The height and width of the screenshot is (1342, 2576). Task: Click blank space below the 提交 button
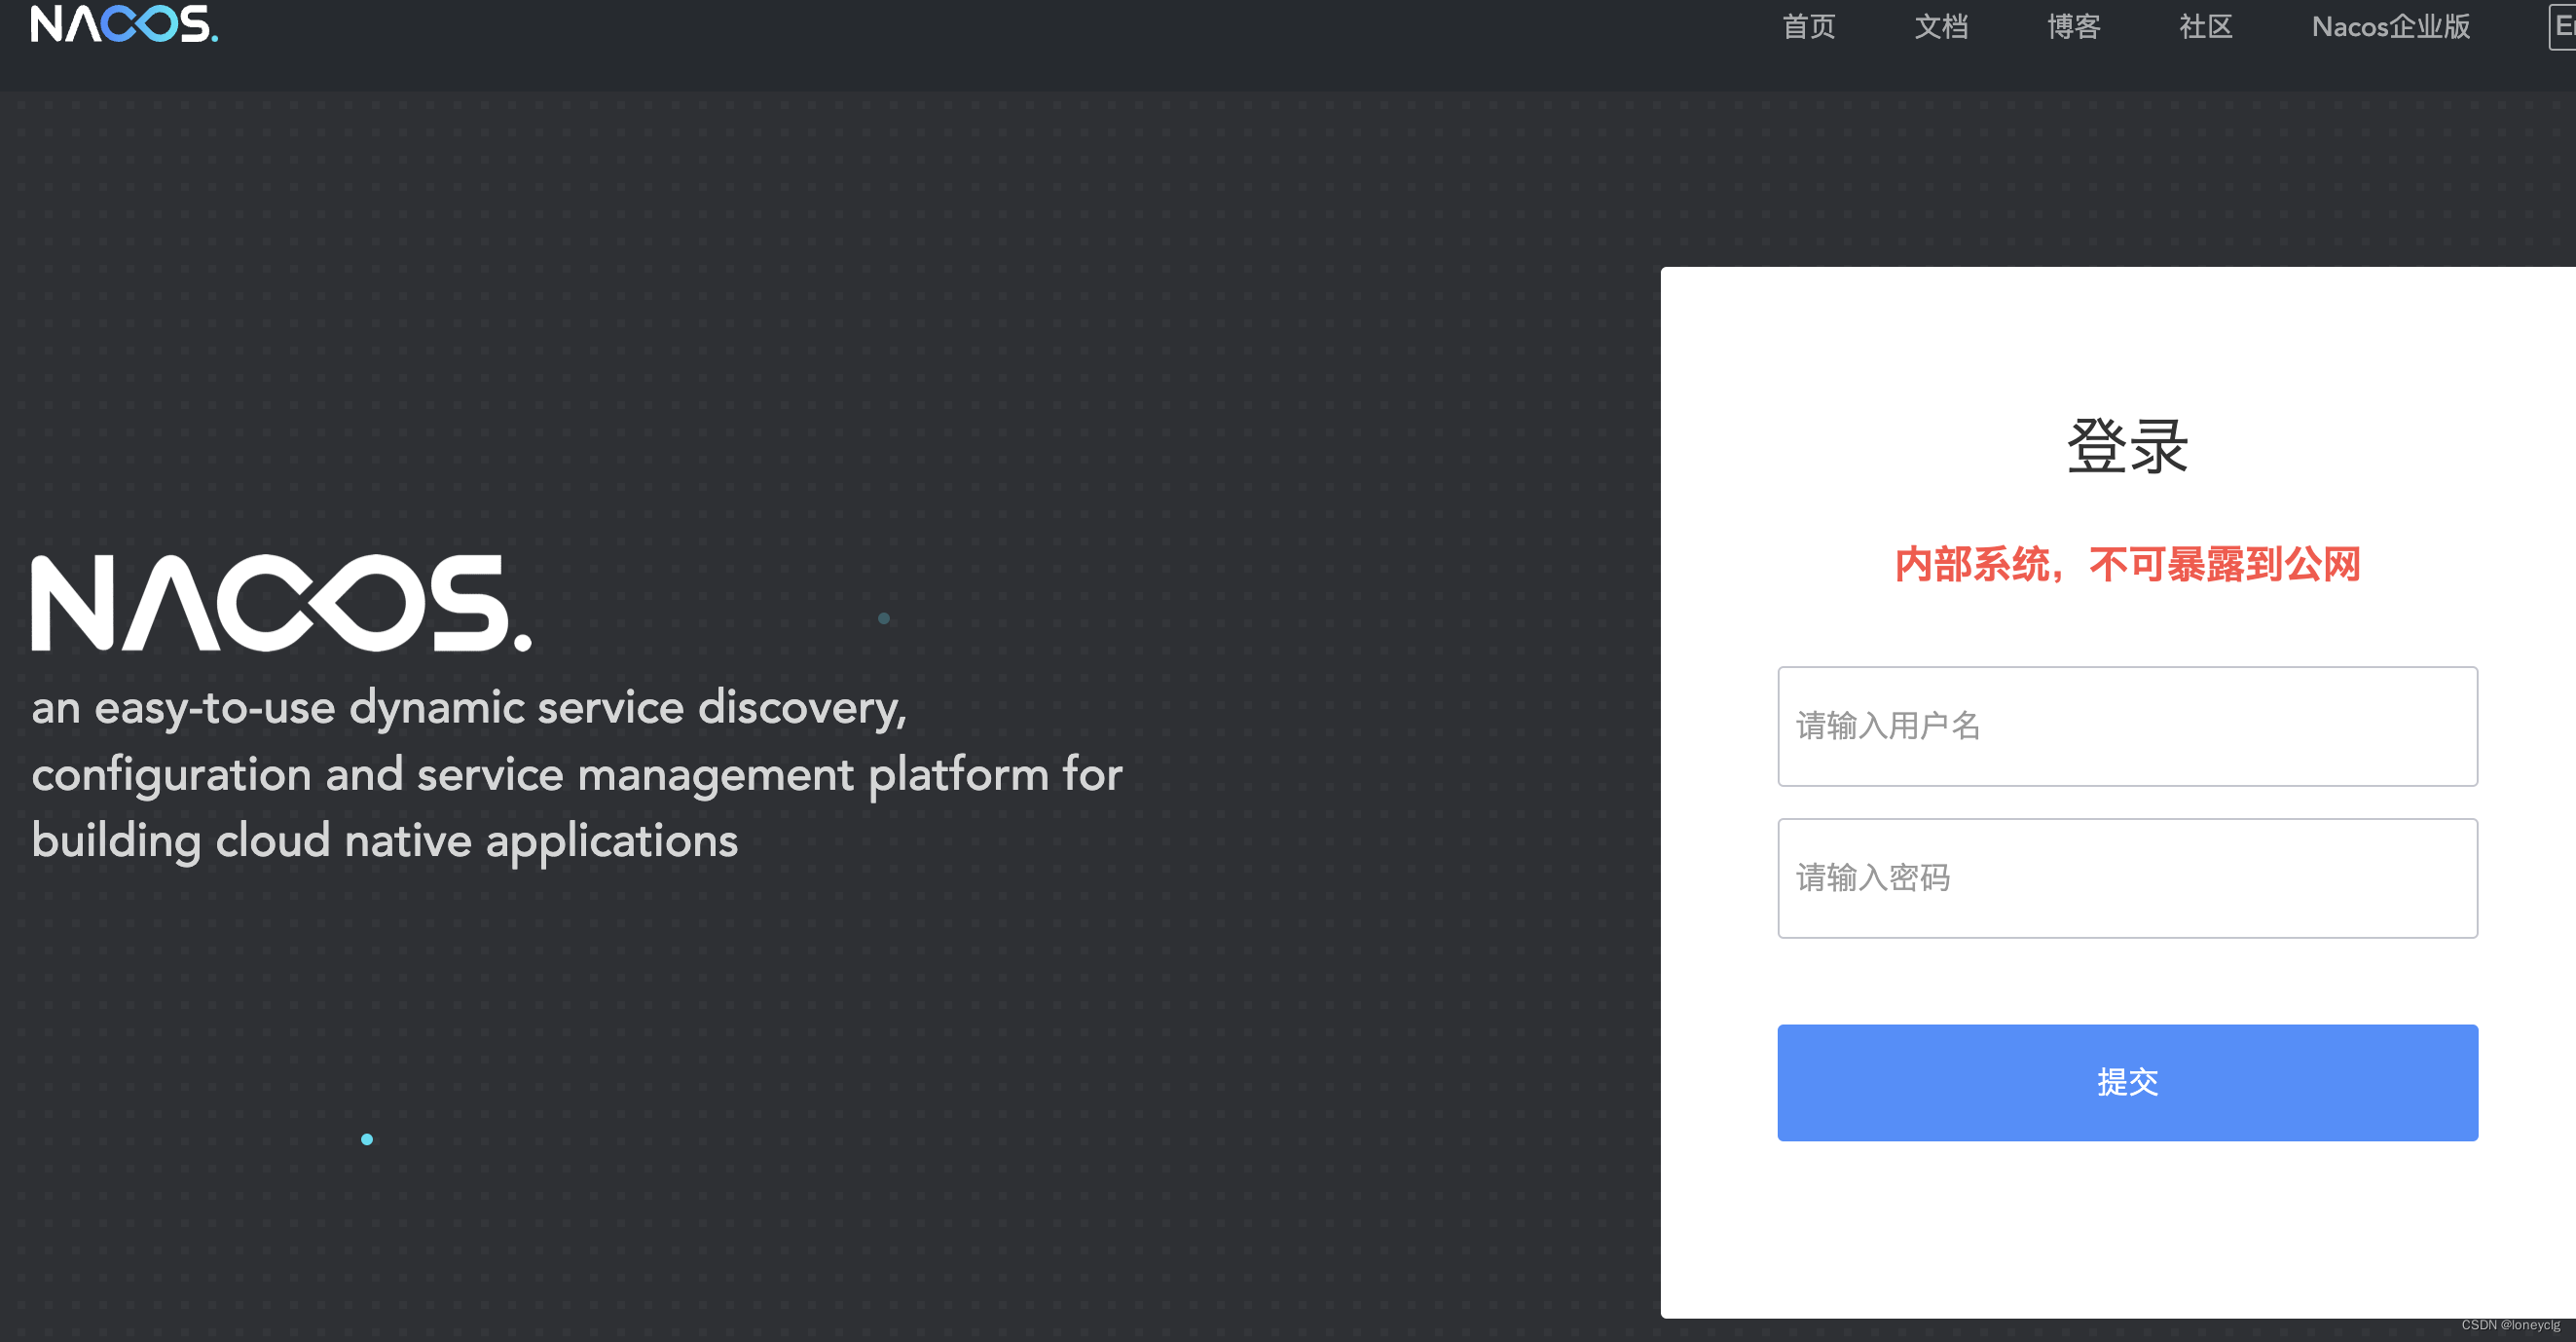2126,1230
